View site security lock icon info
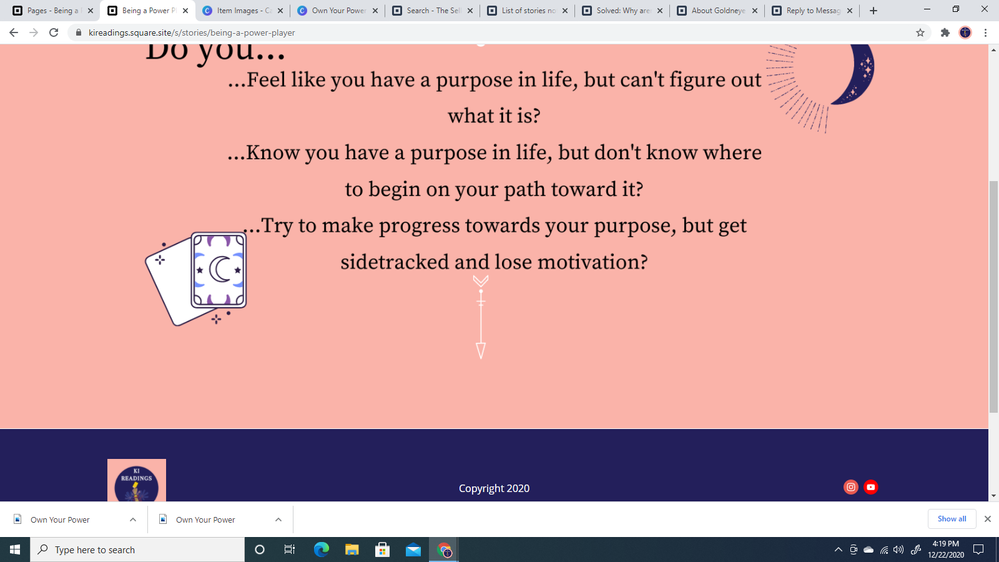Viewport: 999px width, 562px height. [78, 32]
